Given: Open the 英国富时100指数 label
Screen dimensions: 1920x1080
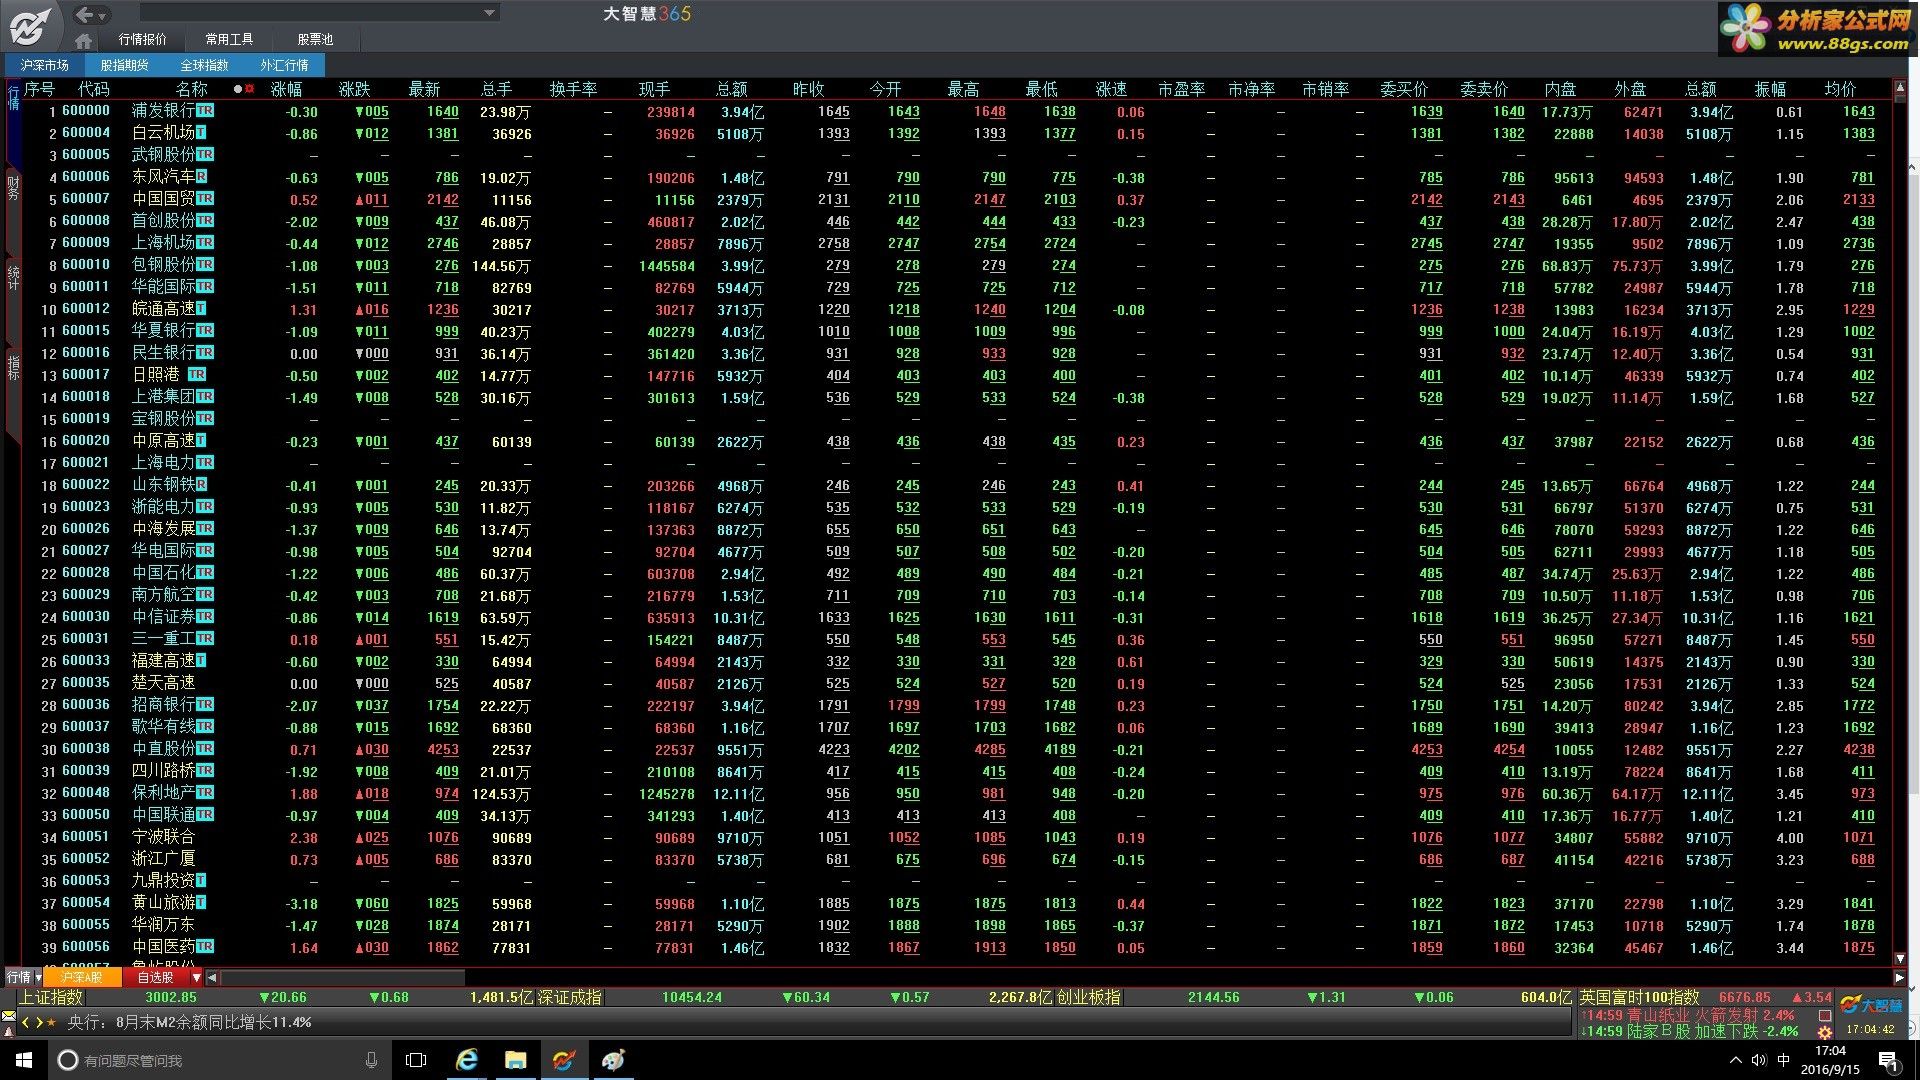Looking at the screenshot, I should (1640, 997).
